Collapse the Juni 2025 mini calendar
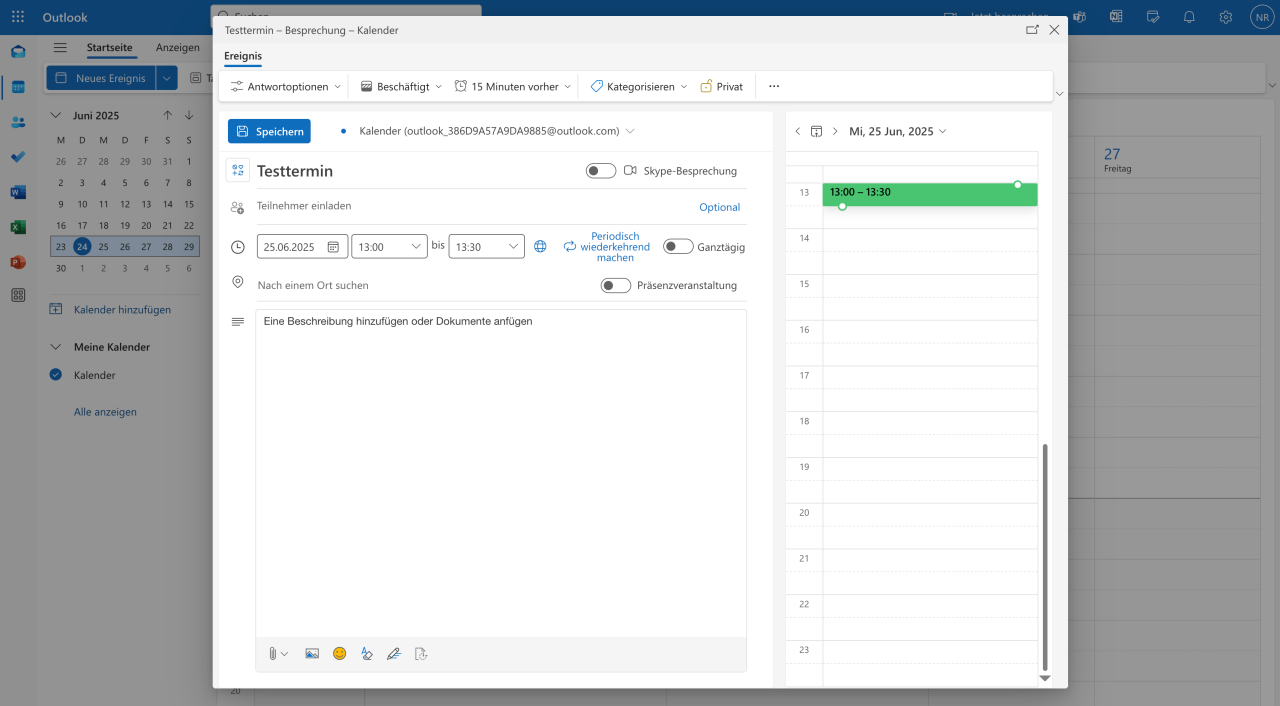Viewport: 1280px width, 706px height. 56,116
